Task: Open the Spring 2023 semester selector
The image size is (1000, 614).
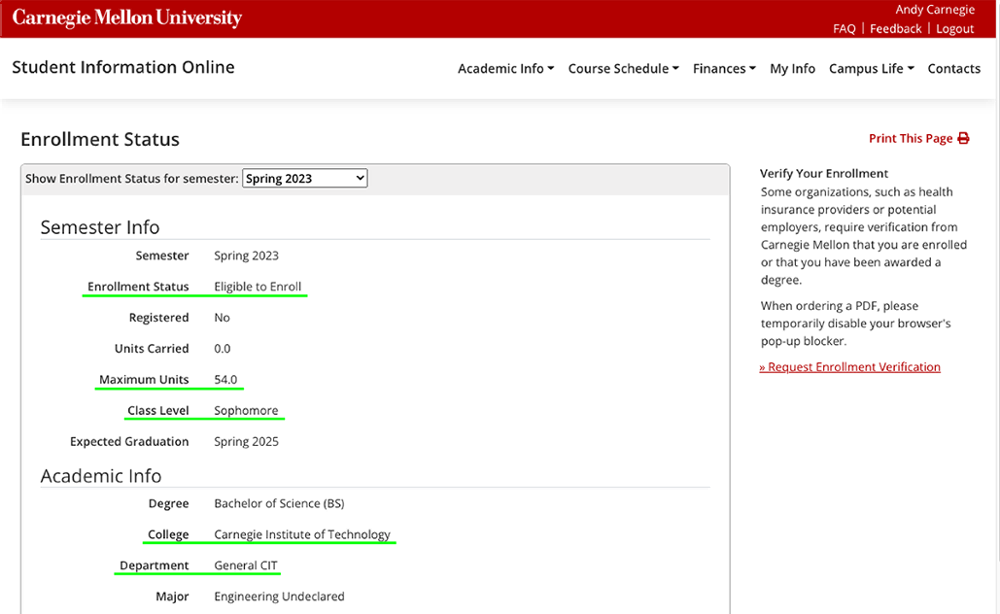Action: (305, 179)
